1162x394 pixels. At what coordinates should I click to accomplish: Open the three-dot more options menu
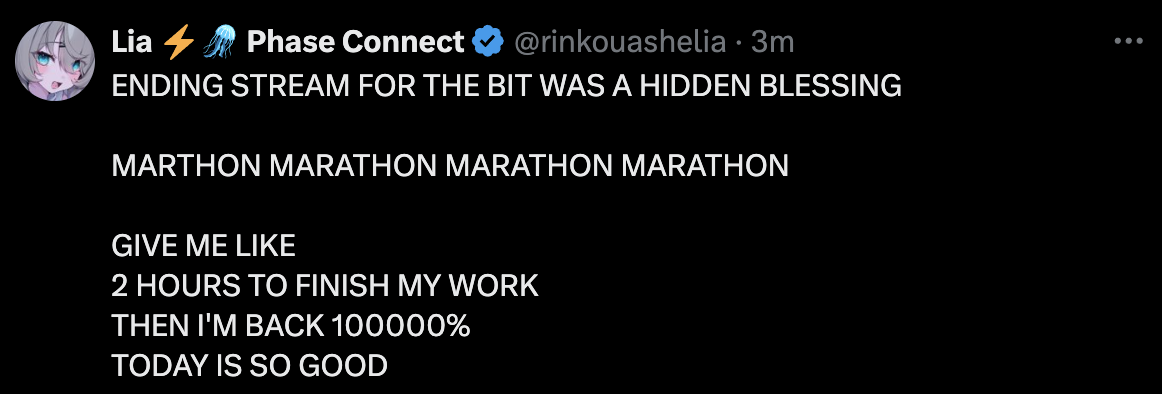(x=1128, y=42)
